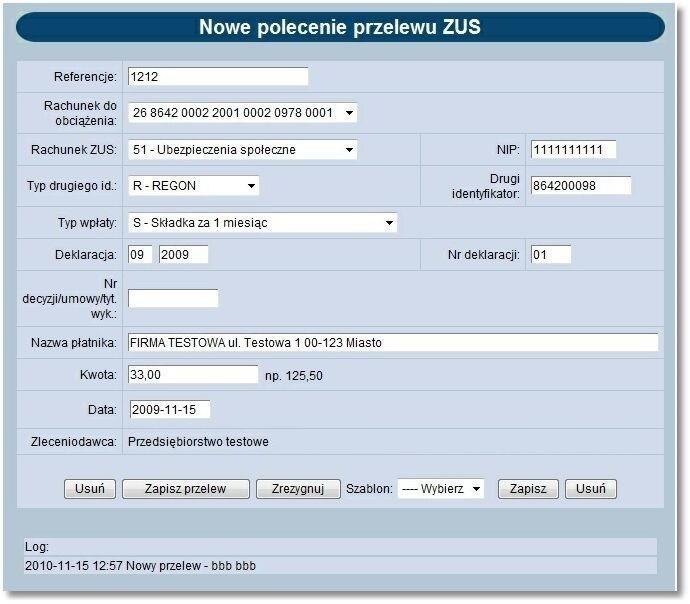Click the Deklaracja year field showing 2009
690x604 pixels.
[x=184, y=254]
